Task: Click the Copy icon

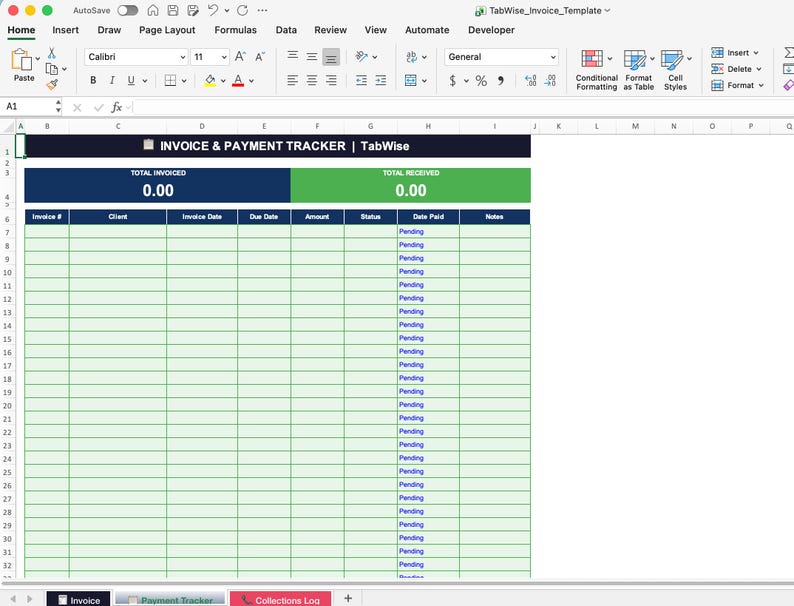Action: [x=51, y=69]
